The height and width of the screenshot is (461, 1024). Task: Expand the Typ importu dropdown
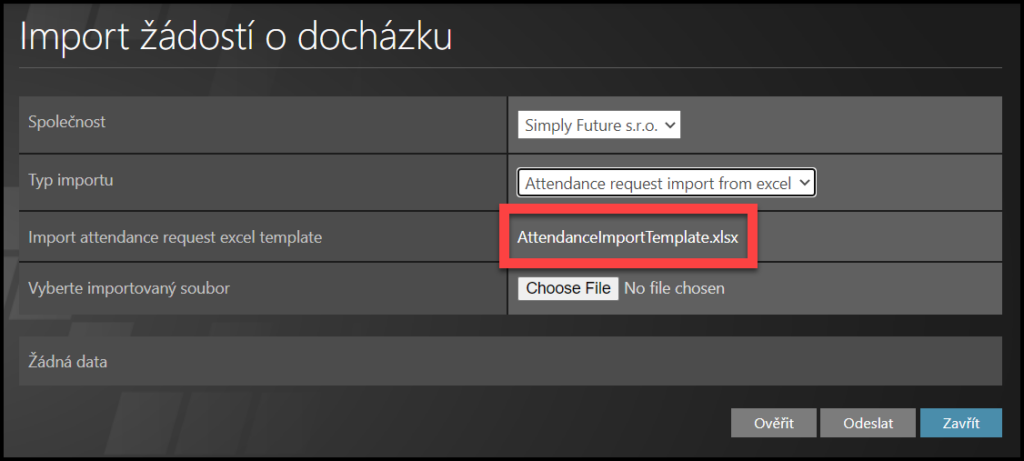click(x=666, y=183)
